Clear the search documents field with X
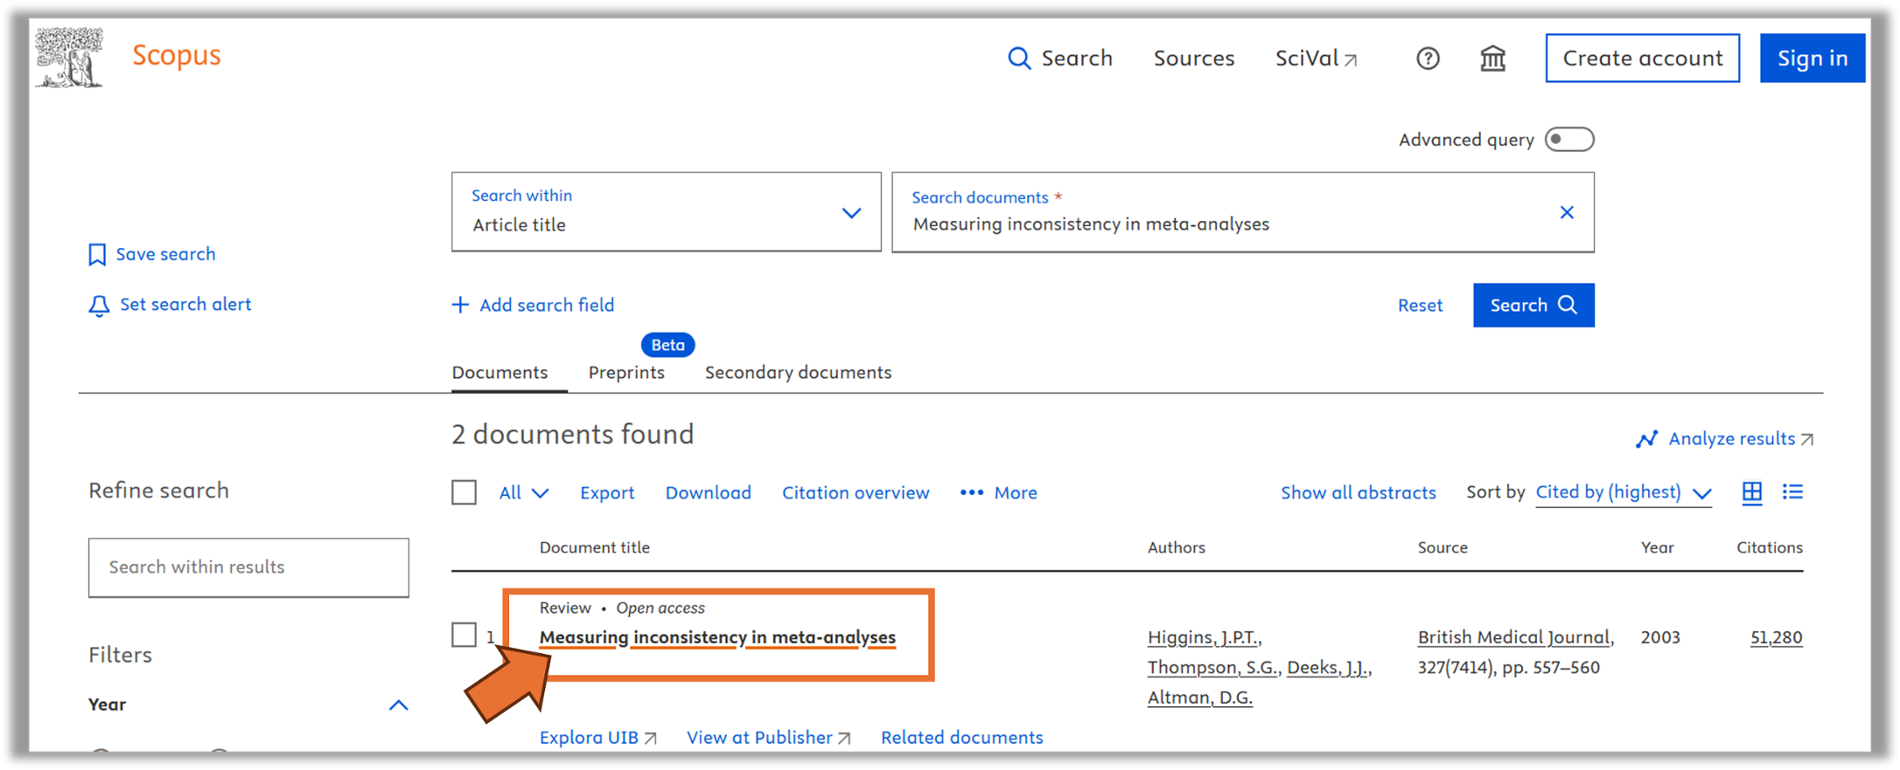The height and width of the screenshot is (770, 1900). click(1566, 212)
